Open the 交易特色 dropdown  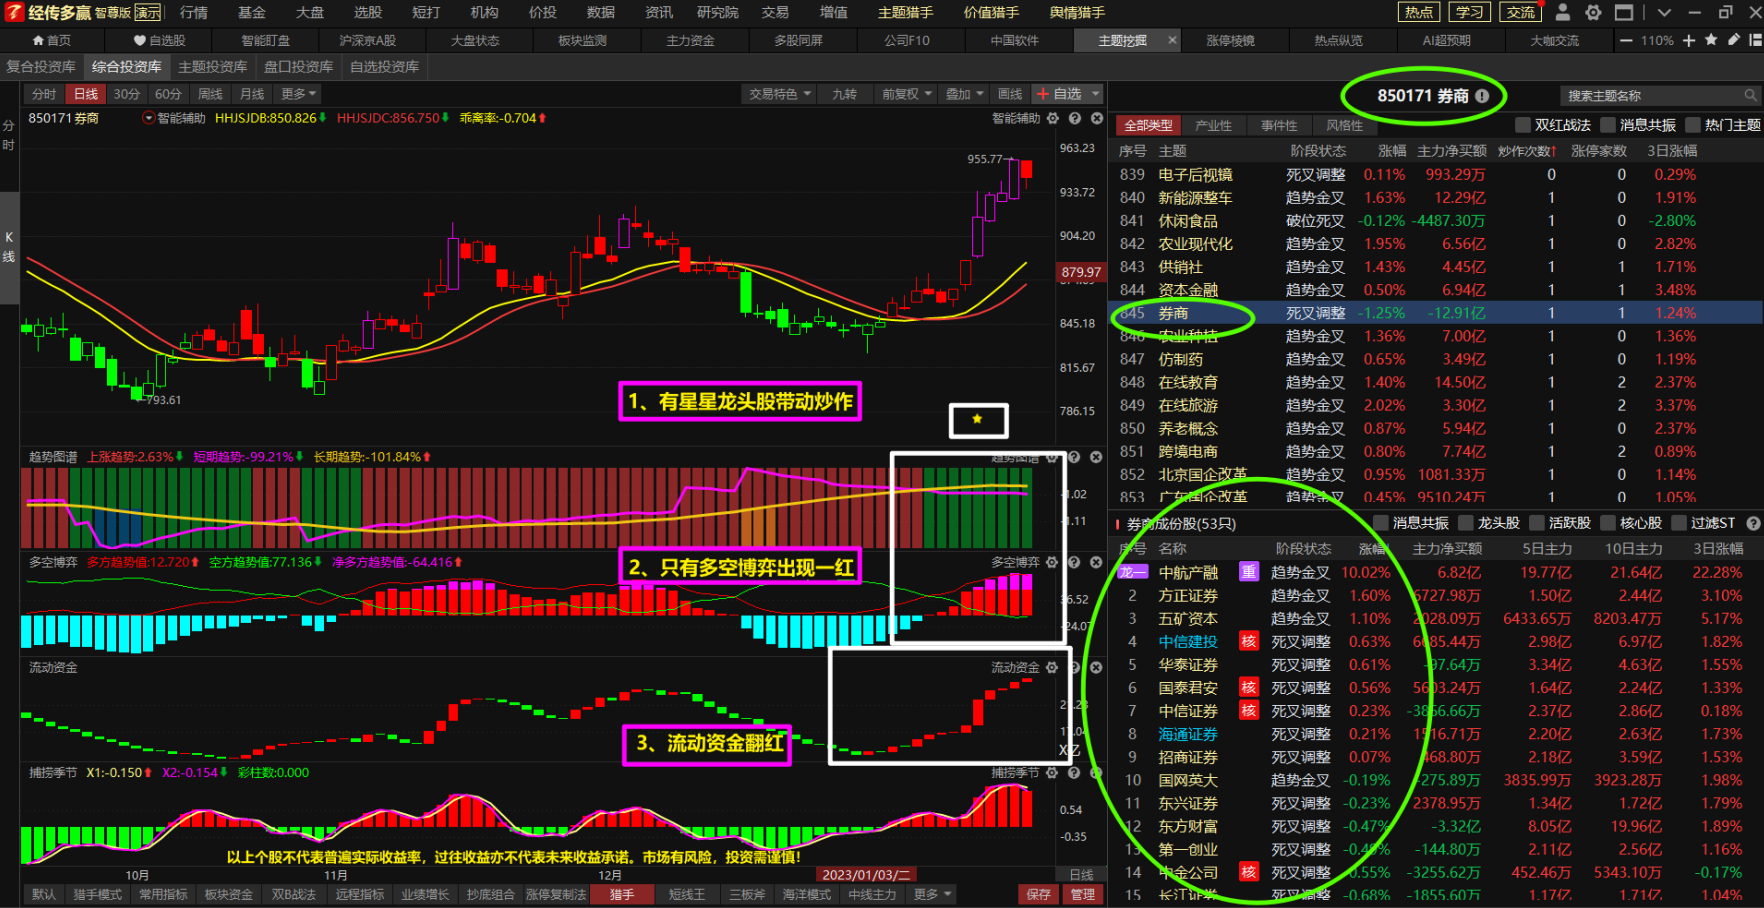tap(781, 94)
